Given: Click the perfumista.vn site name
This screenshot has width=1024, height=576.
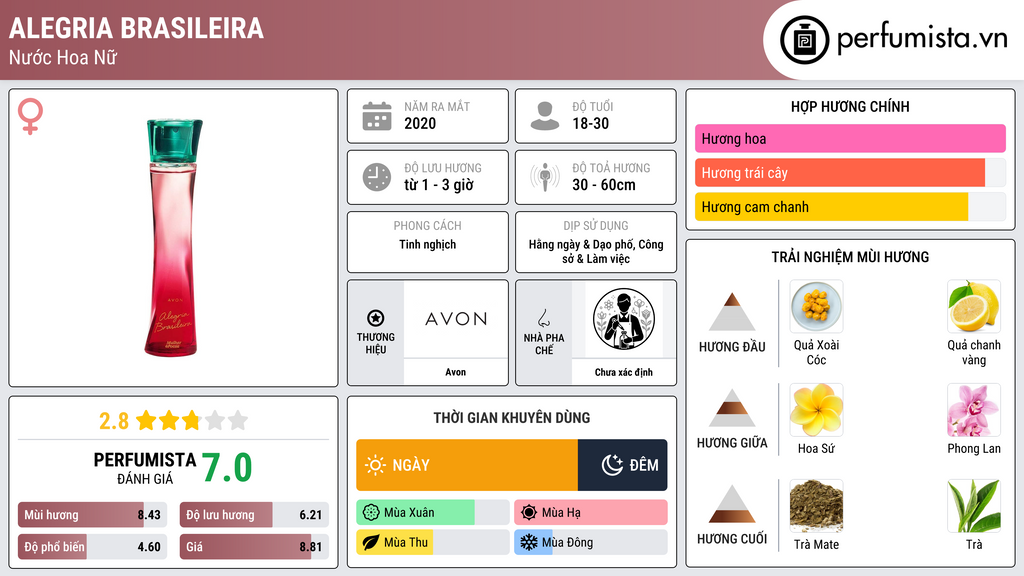Looking at the screenshot, I should (x=922, y=39).
